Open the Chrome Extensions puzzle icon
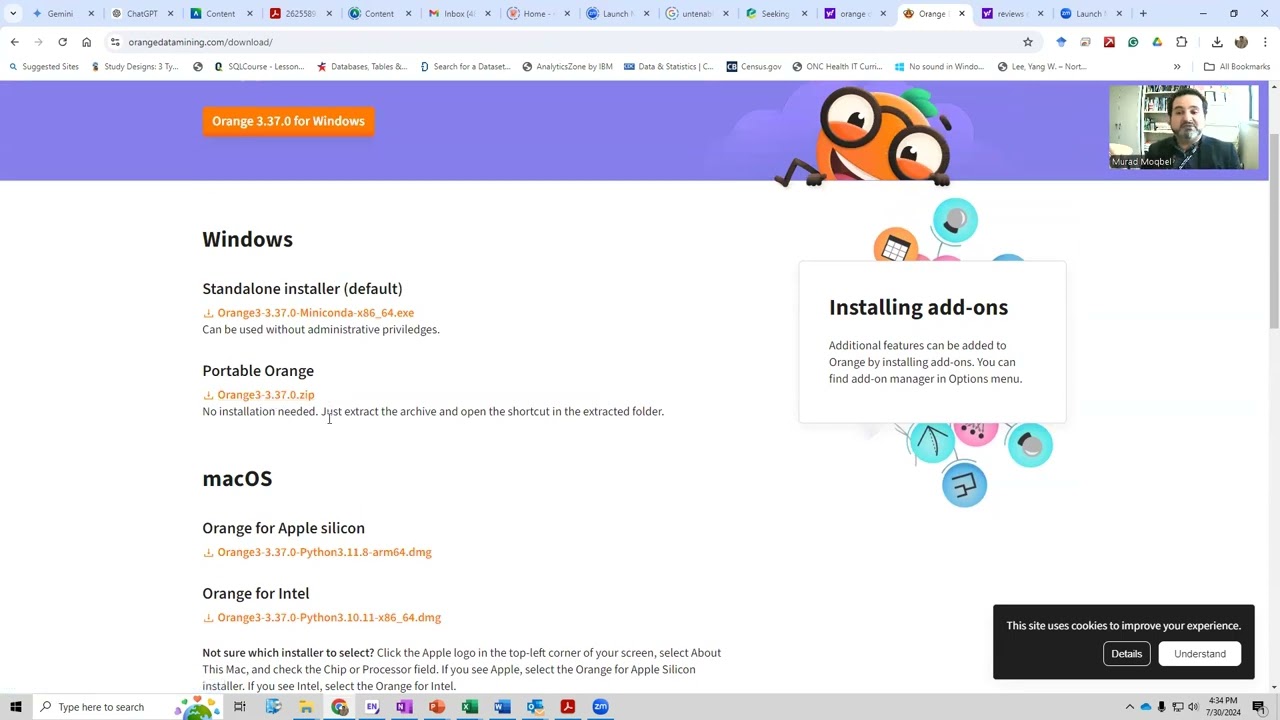Viewport: 1280px width, 720px height. 1181,42
